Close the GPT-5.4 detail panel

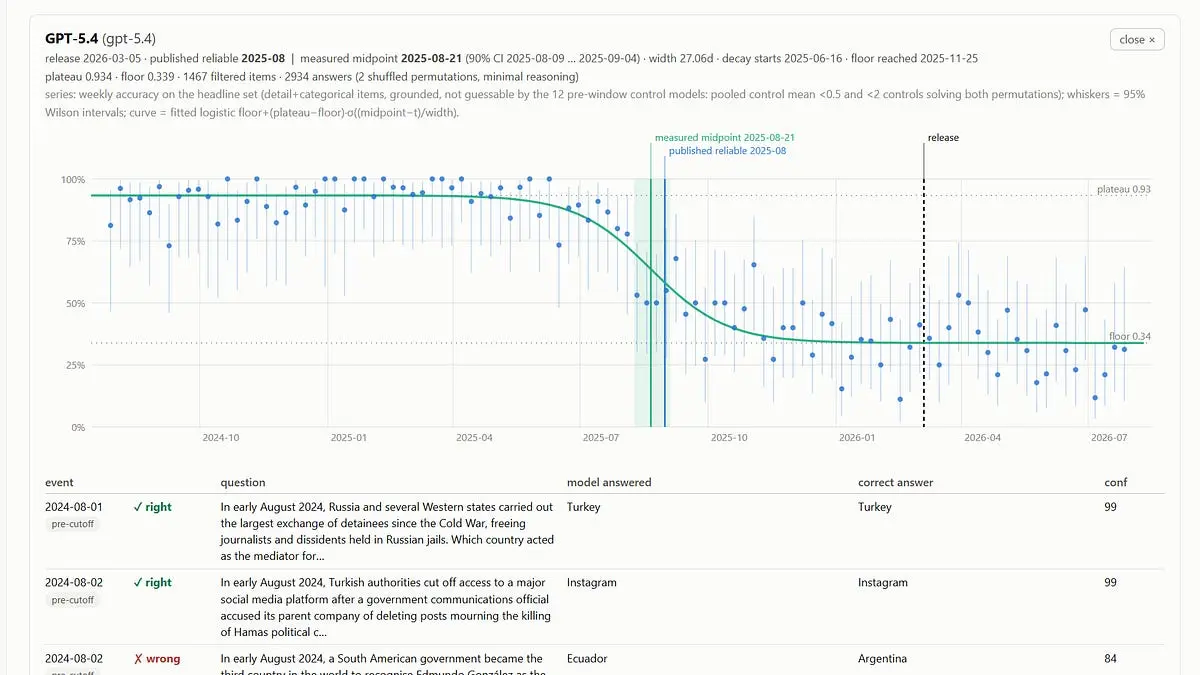coord(1137,39)
